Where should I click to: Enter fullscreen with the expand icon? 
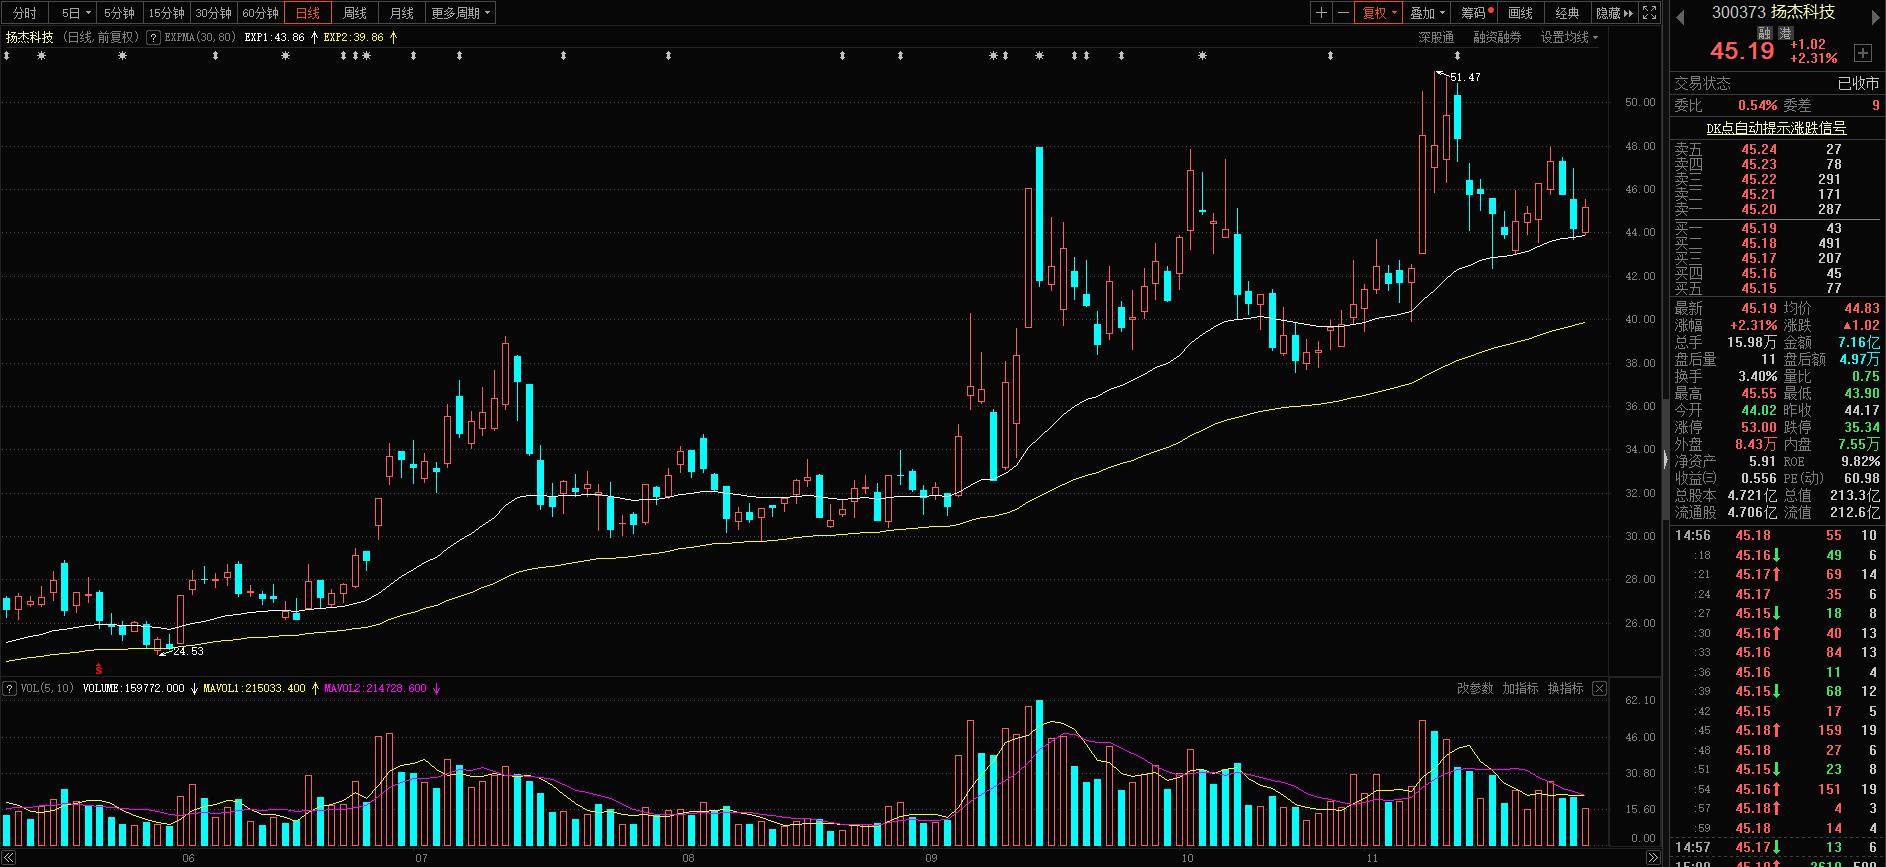point(1650,13)
